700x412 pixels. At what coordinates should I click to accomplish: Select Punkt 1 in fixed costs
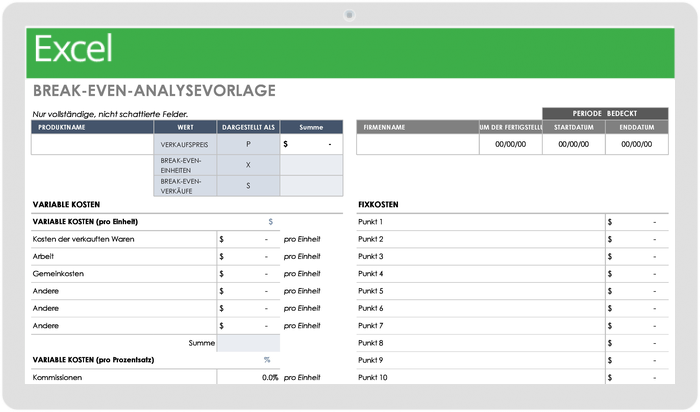point(370,222)
